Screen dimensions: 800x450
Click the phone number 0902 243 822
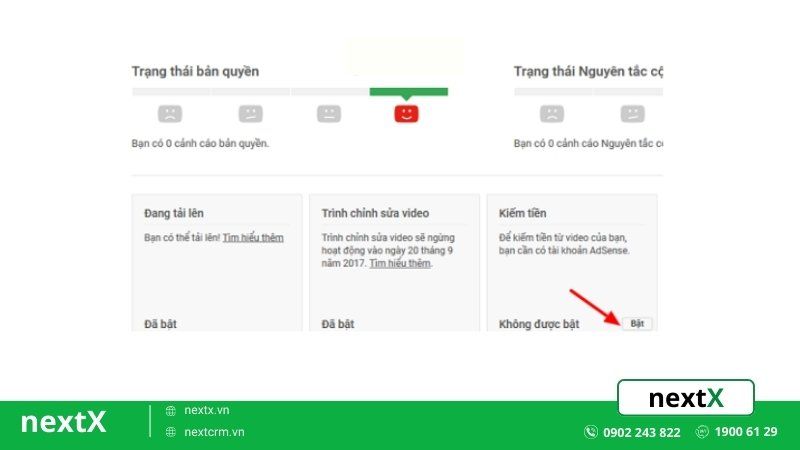click(642, 433)
